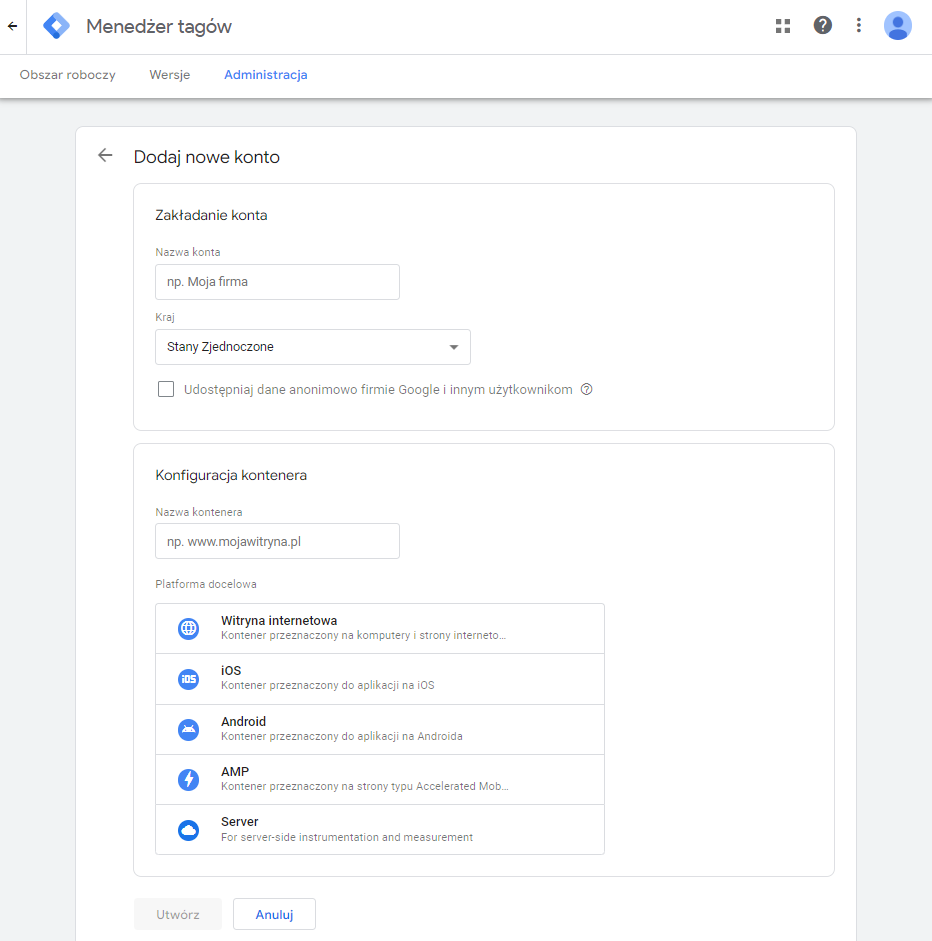The image size is (932, 941).
Task: Click the iOS platform icon
Action: (188, 679)
